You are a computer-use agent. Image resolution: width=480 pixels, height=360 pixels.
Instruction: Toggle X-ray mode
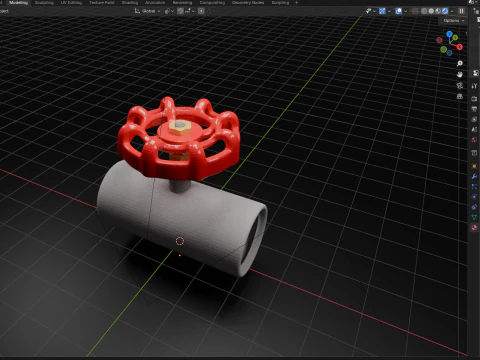point(415,11)
